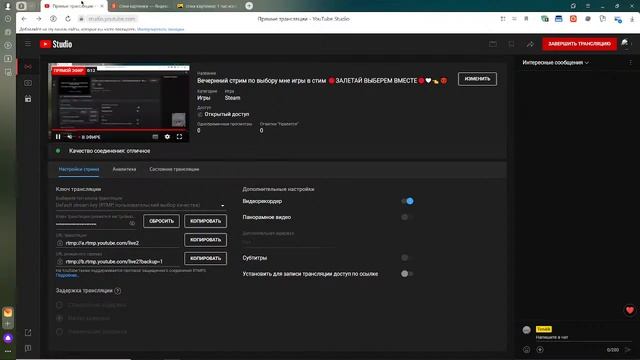Screen dimensions: 640x360
Task: Click the help icon next to Задержка трансляции
Action: click(118, 291)
